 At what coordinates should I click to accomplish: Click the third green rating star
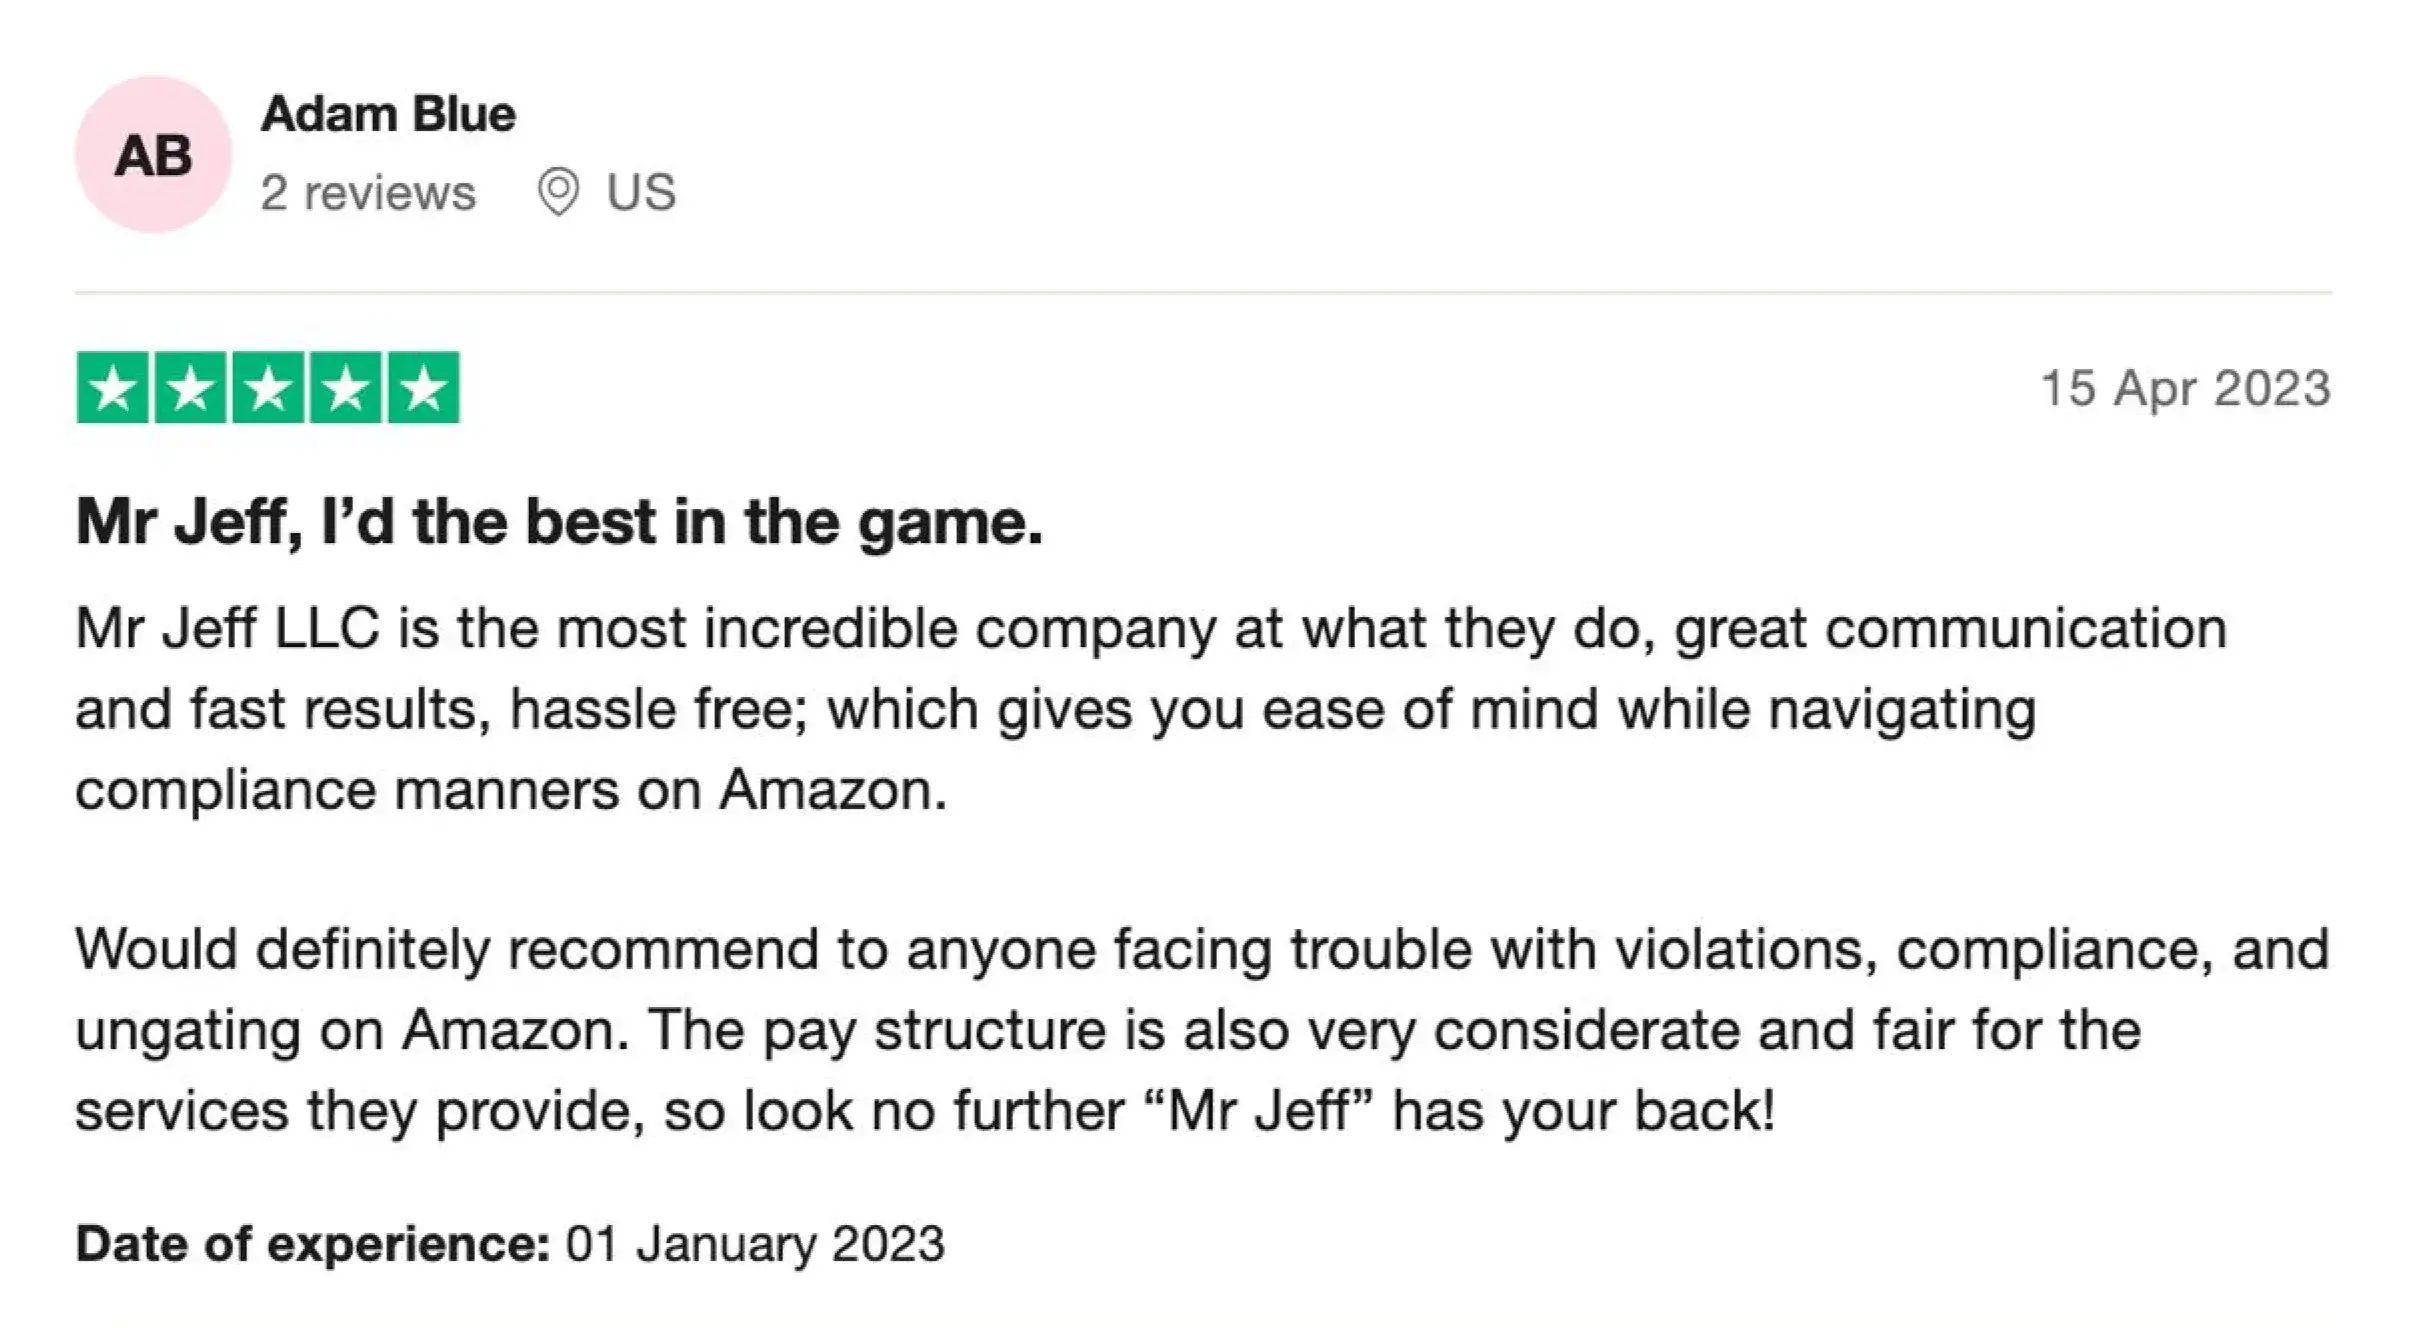pos(268,388)
